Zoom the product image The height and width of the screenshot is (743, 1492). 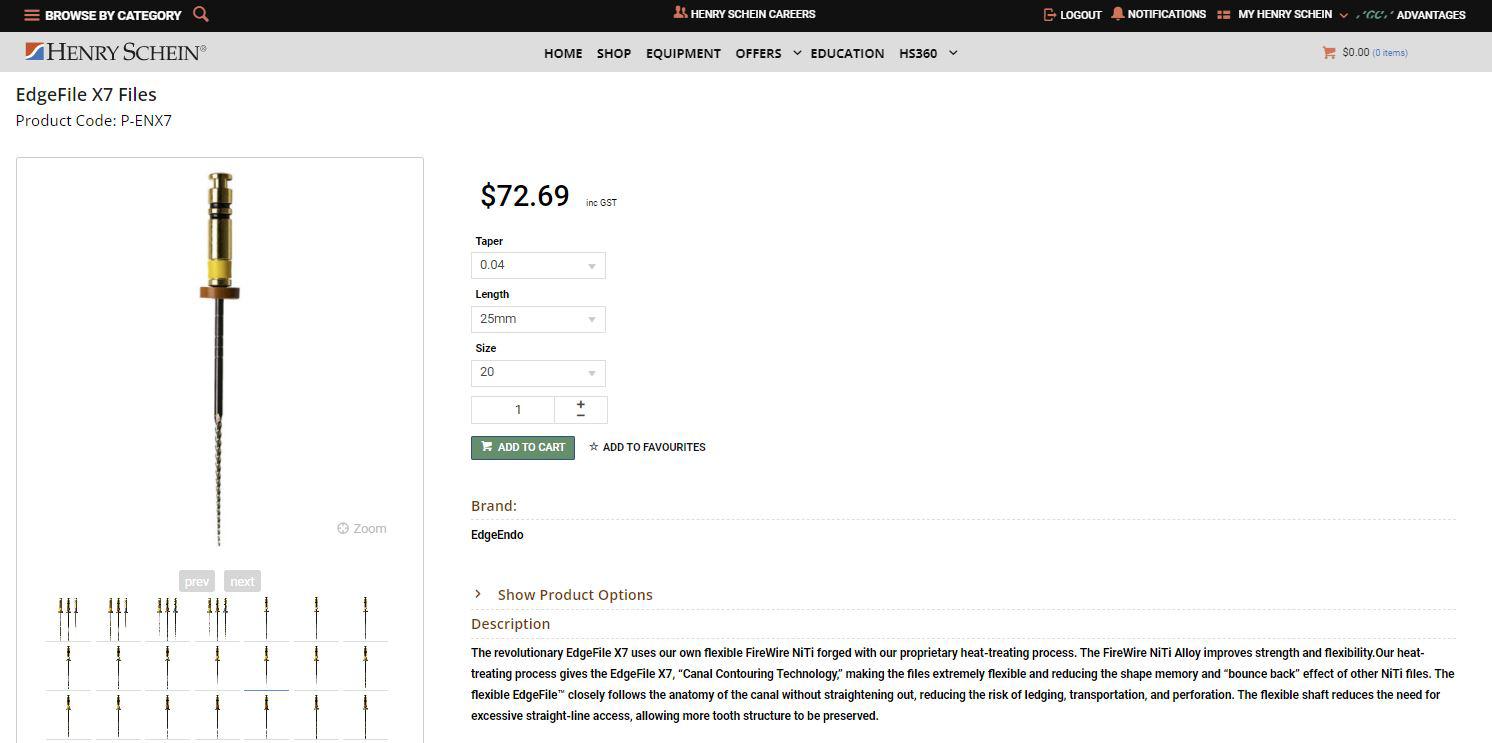[x=362, y=528]
